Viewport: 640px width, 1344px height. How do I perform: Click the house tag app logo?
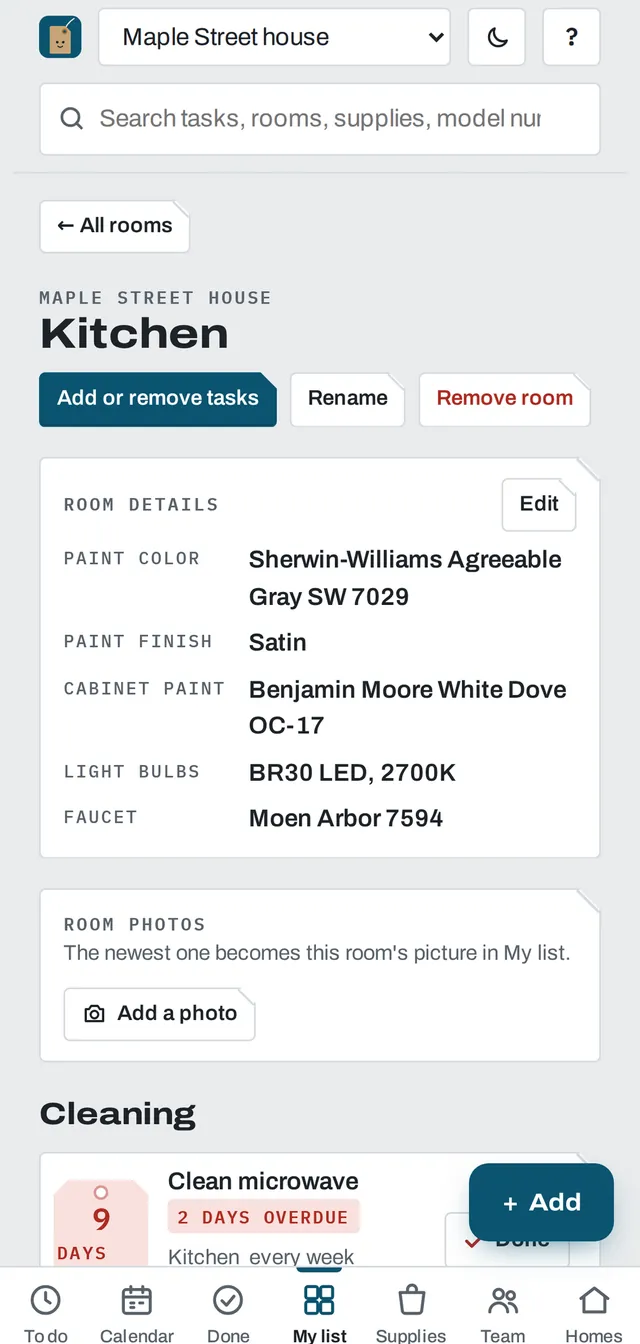tap(60, 37)
